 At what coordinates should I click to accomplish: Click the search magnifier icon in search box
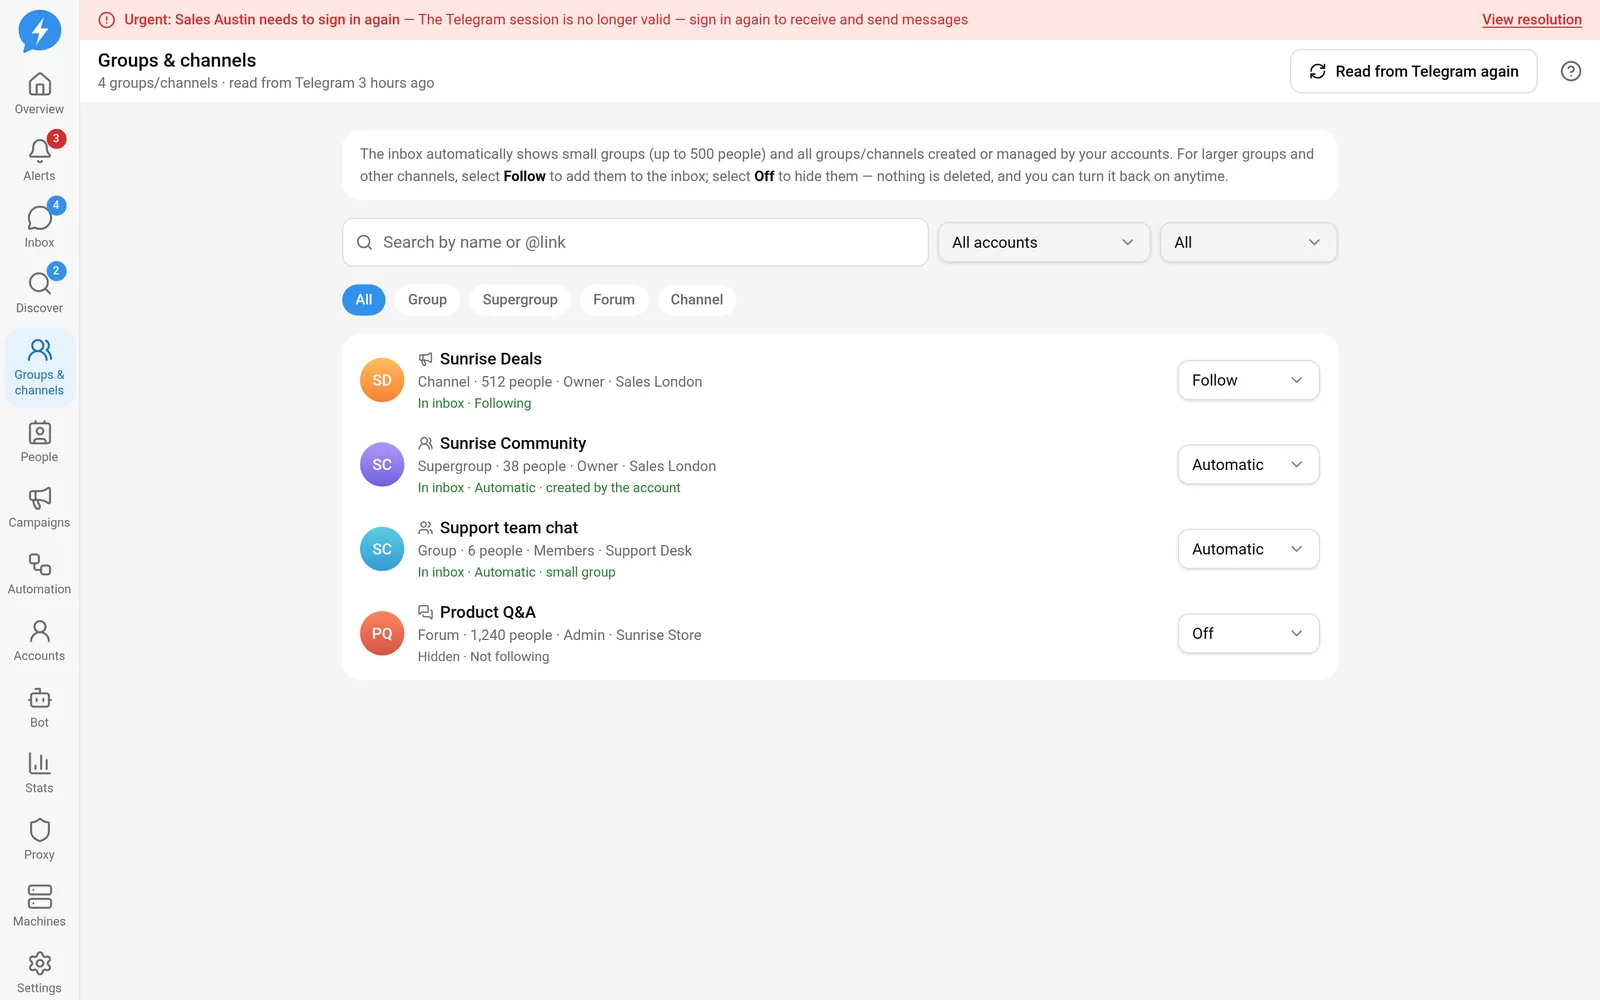[365, 242]
